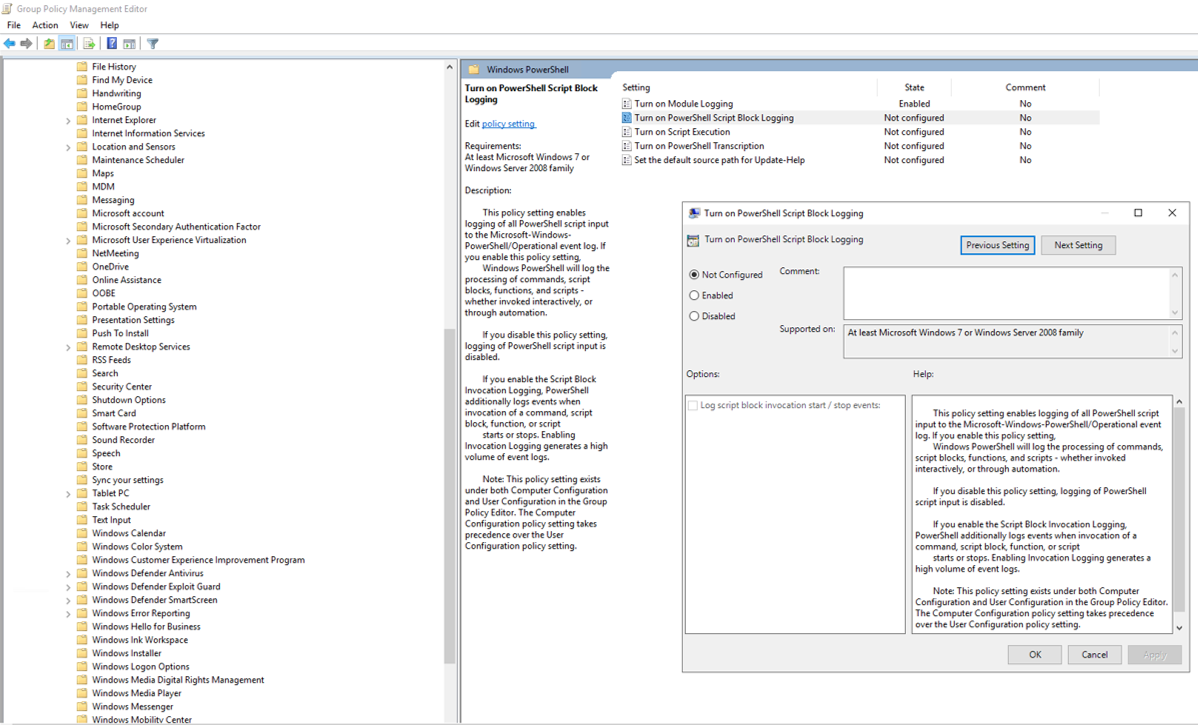Select the Windows Logon Options tree item
Screen dimensions: 1198x725
[x=141, y=667]
